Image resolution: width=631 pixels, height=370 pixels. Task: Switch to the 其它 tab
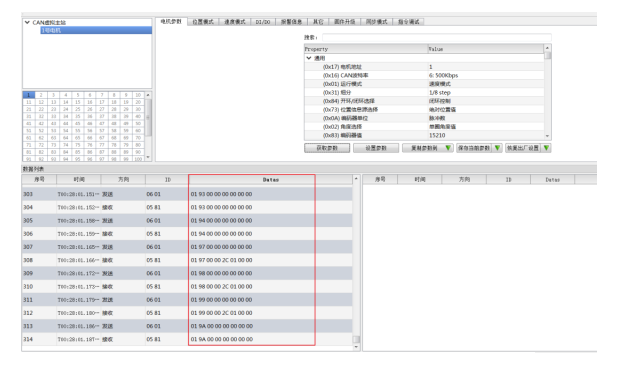(318, 22)
